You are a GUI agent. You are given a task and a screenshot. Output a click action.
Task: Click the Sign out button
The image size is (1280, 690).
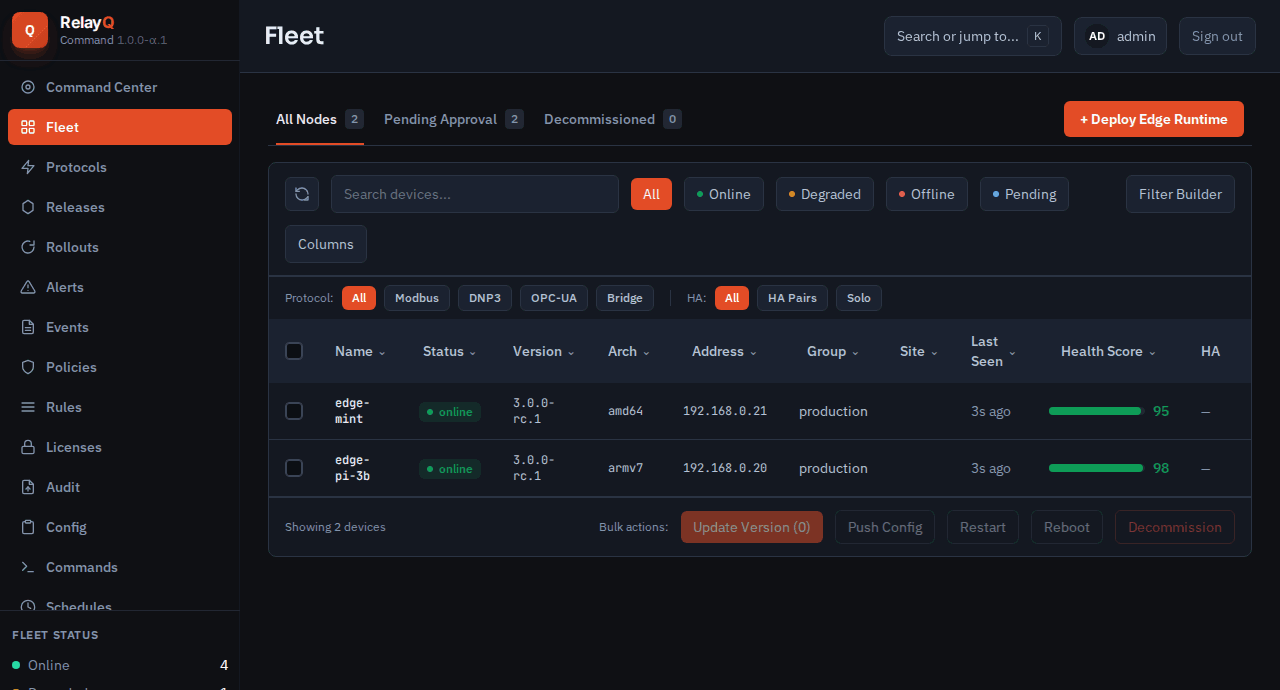(x=1217, y=36)
